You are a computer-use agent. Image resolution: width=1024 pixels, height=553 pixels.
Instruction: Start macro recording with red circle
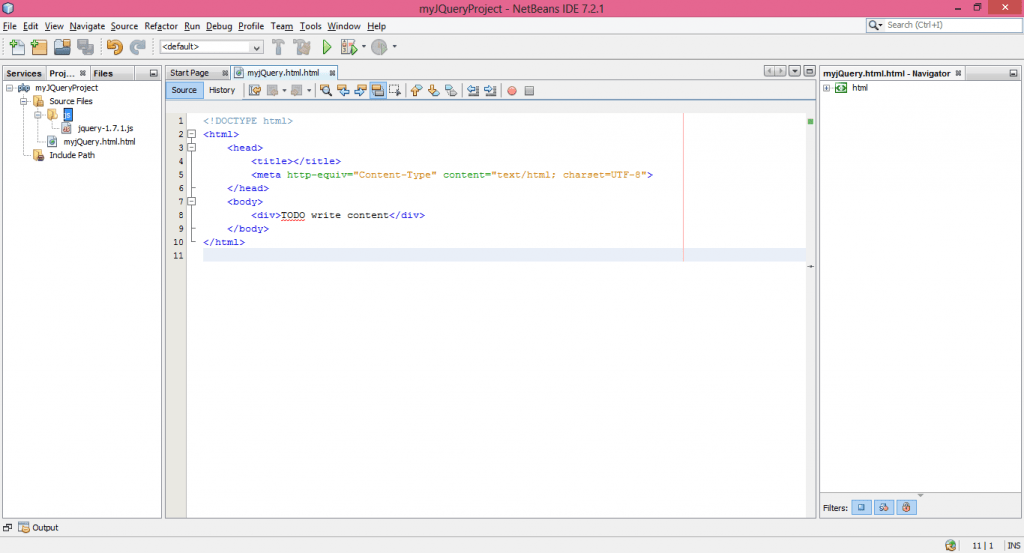511,91
